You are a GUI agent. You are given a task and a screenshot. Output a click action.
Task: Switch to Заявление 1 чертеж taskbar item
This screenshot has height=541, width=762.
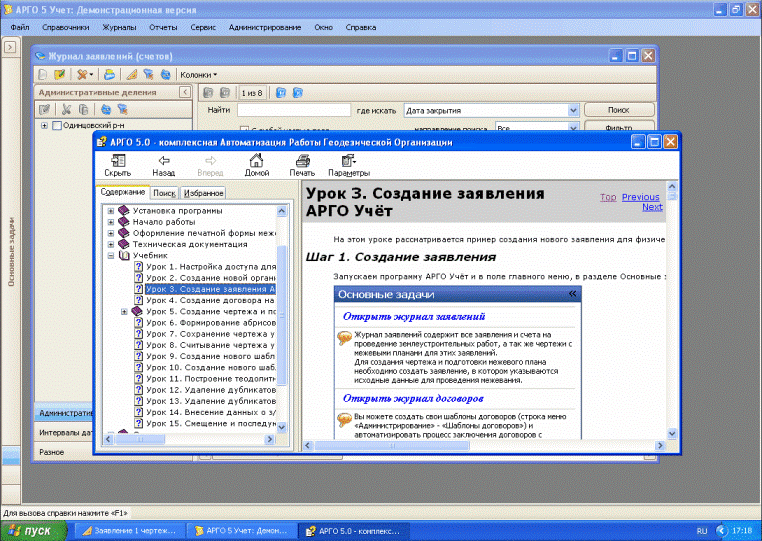[131, 531]
